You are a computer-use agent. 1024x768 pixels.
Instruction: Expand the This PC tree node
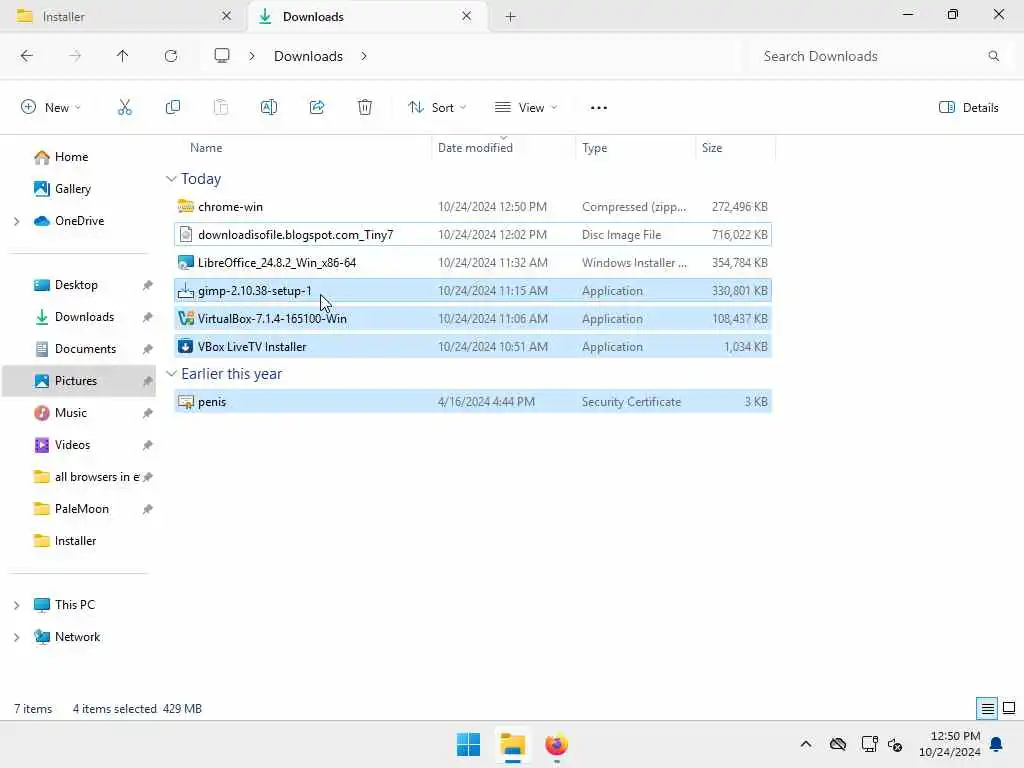[x=16, y=605]
